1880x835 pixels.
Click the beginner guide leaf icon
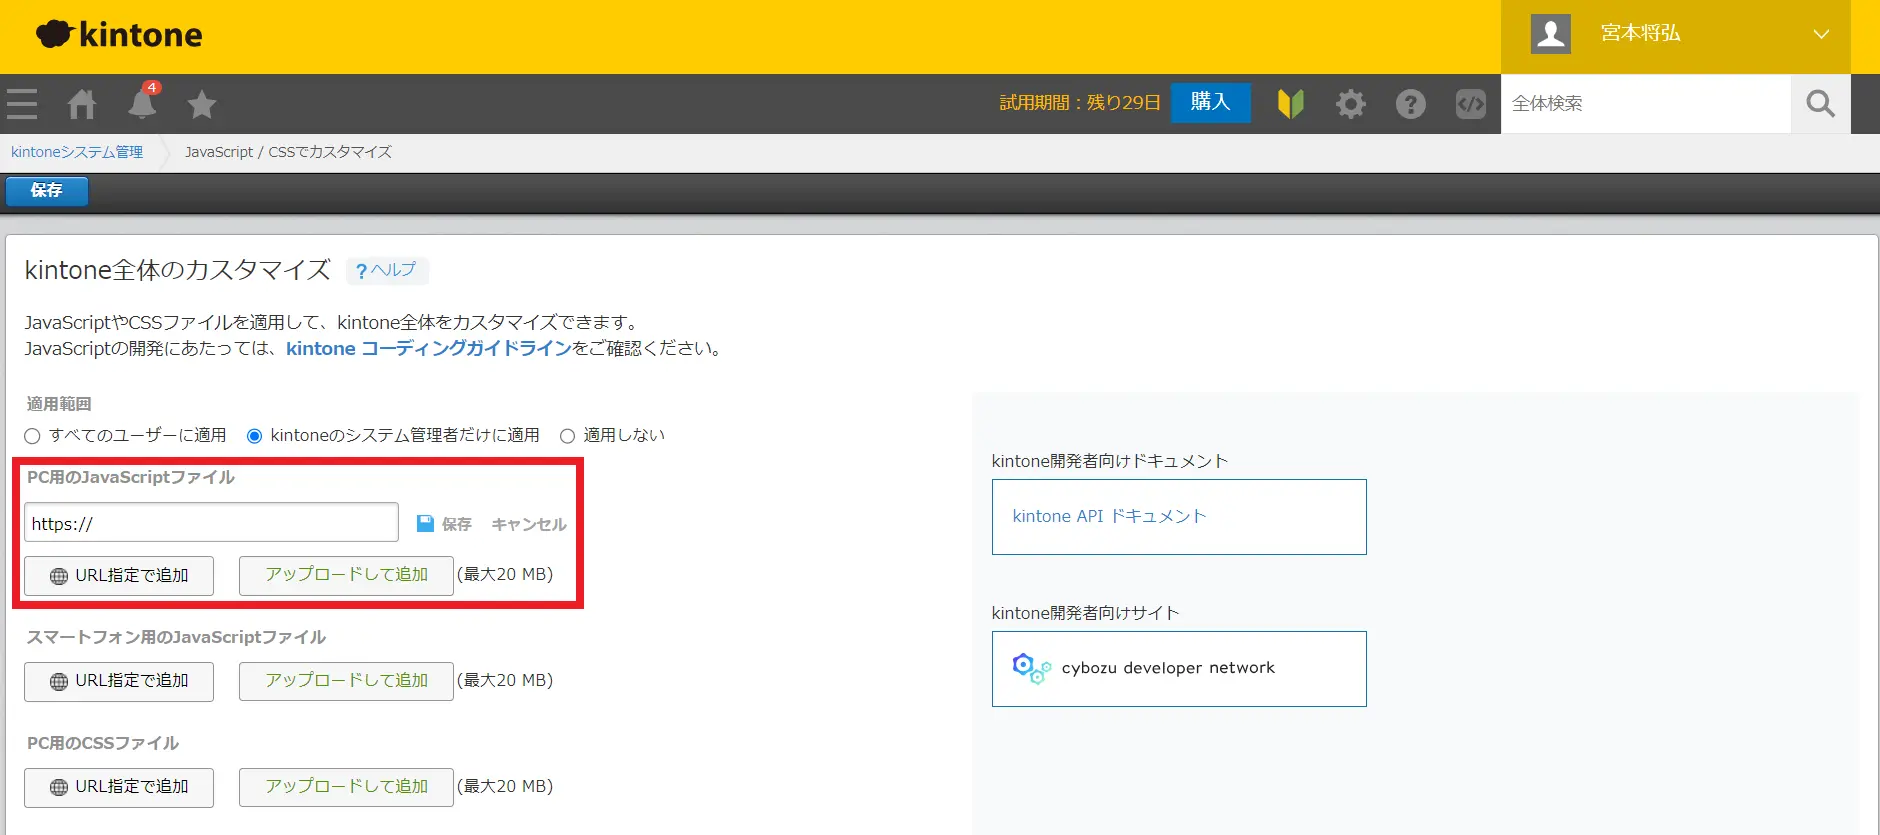coord(1291,104)
